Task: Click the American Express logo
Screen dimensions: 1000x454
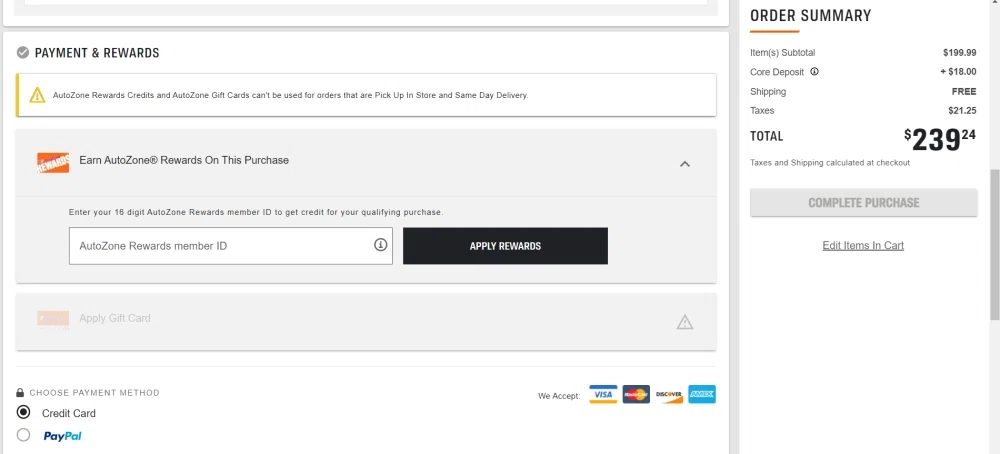Action: coord(702,394)
